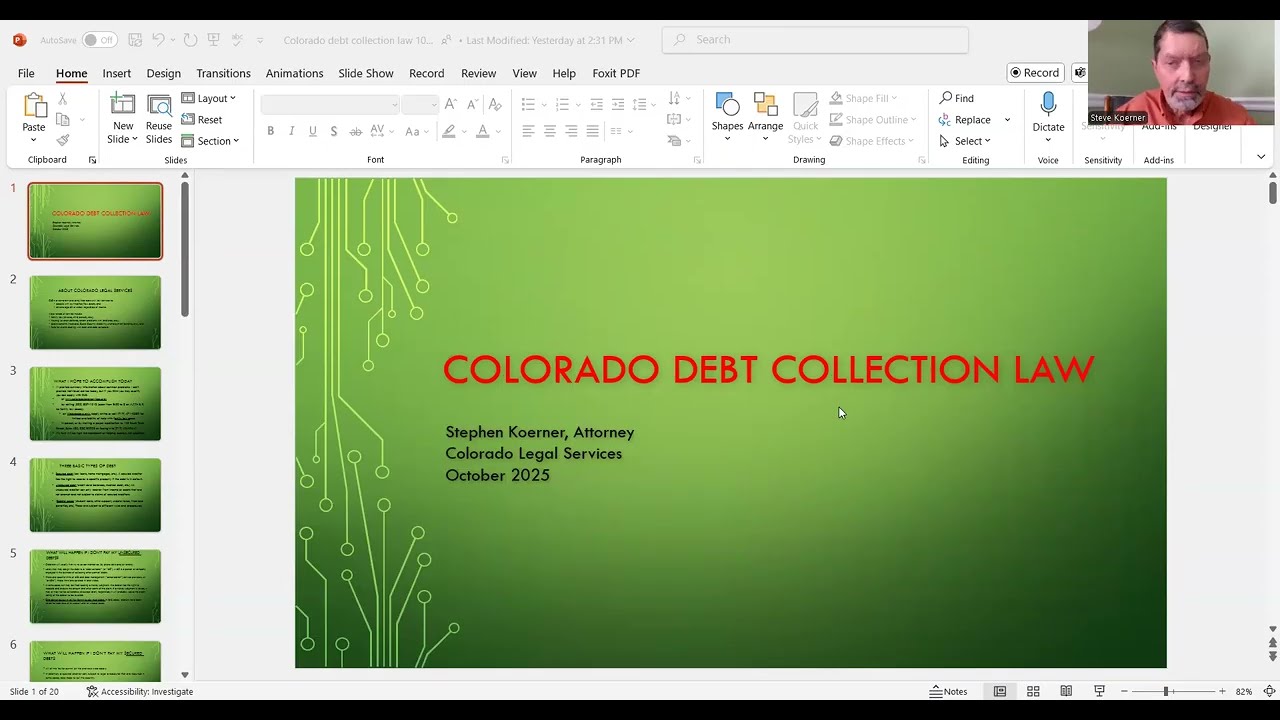Toggle text Shadow formatting
This screenshot has width=1280, height=720.
pyautogui.click(x=333, y=131)
